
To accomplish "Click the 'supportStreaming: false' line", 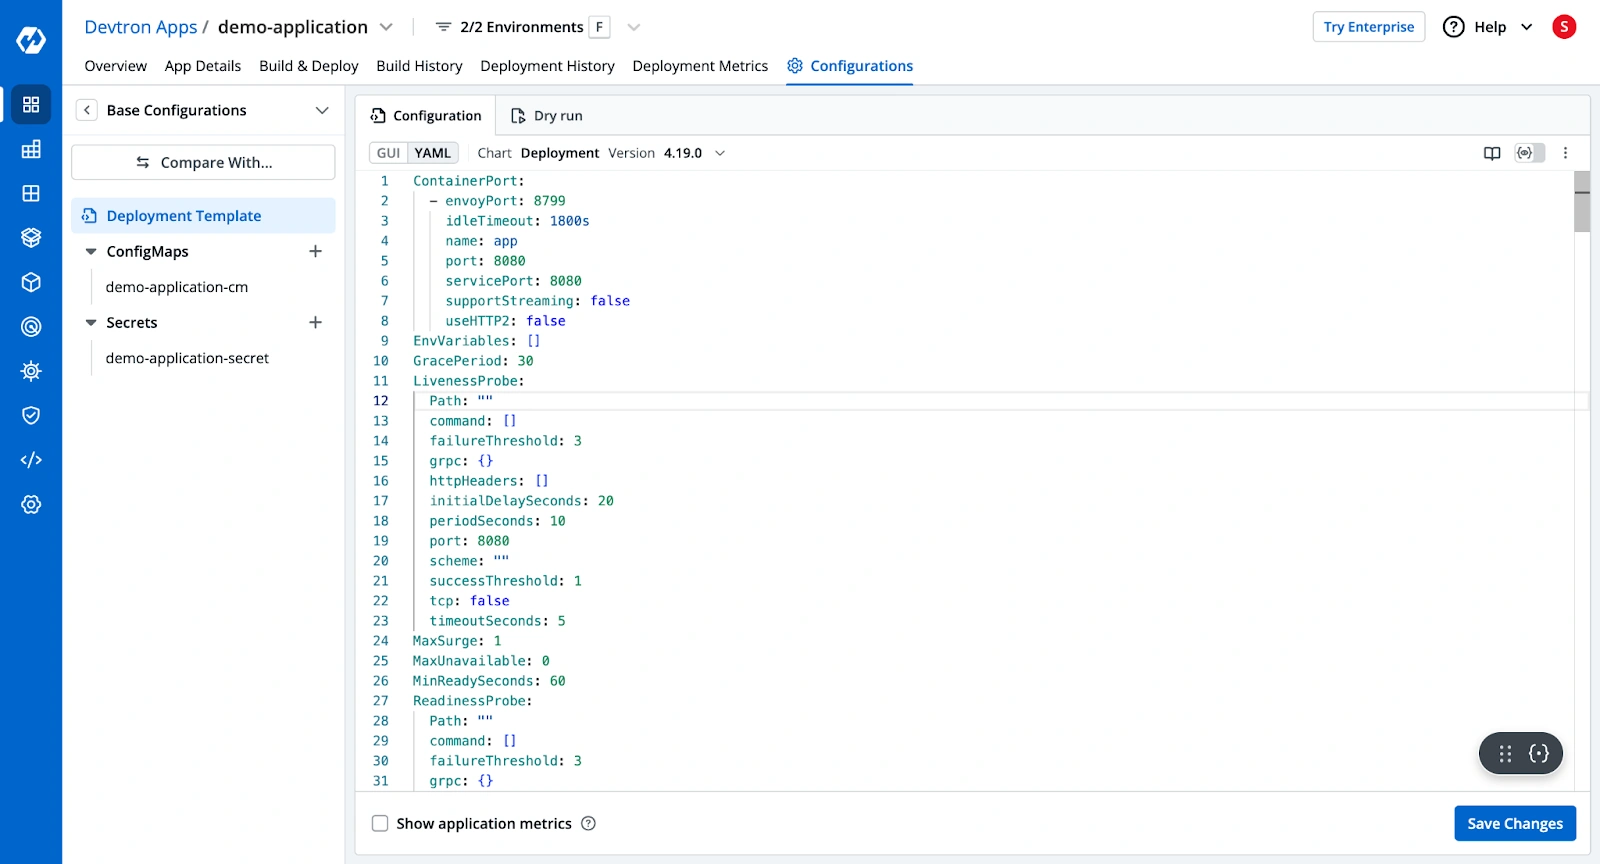I will pos(537,301).
